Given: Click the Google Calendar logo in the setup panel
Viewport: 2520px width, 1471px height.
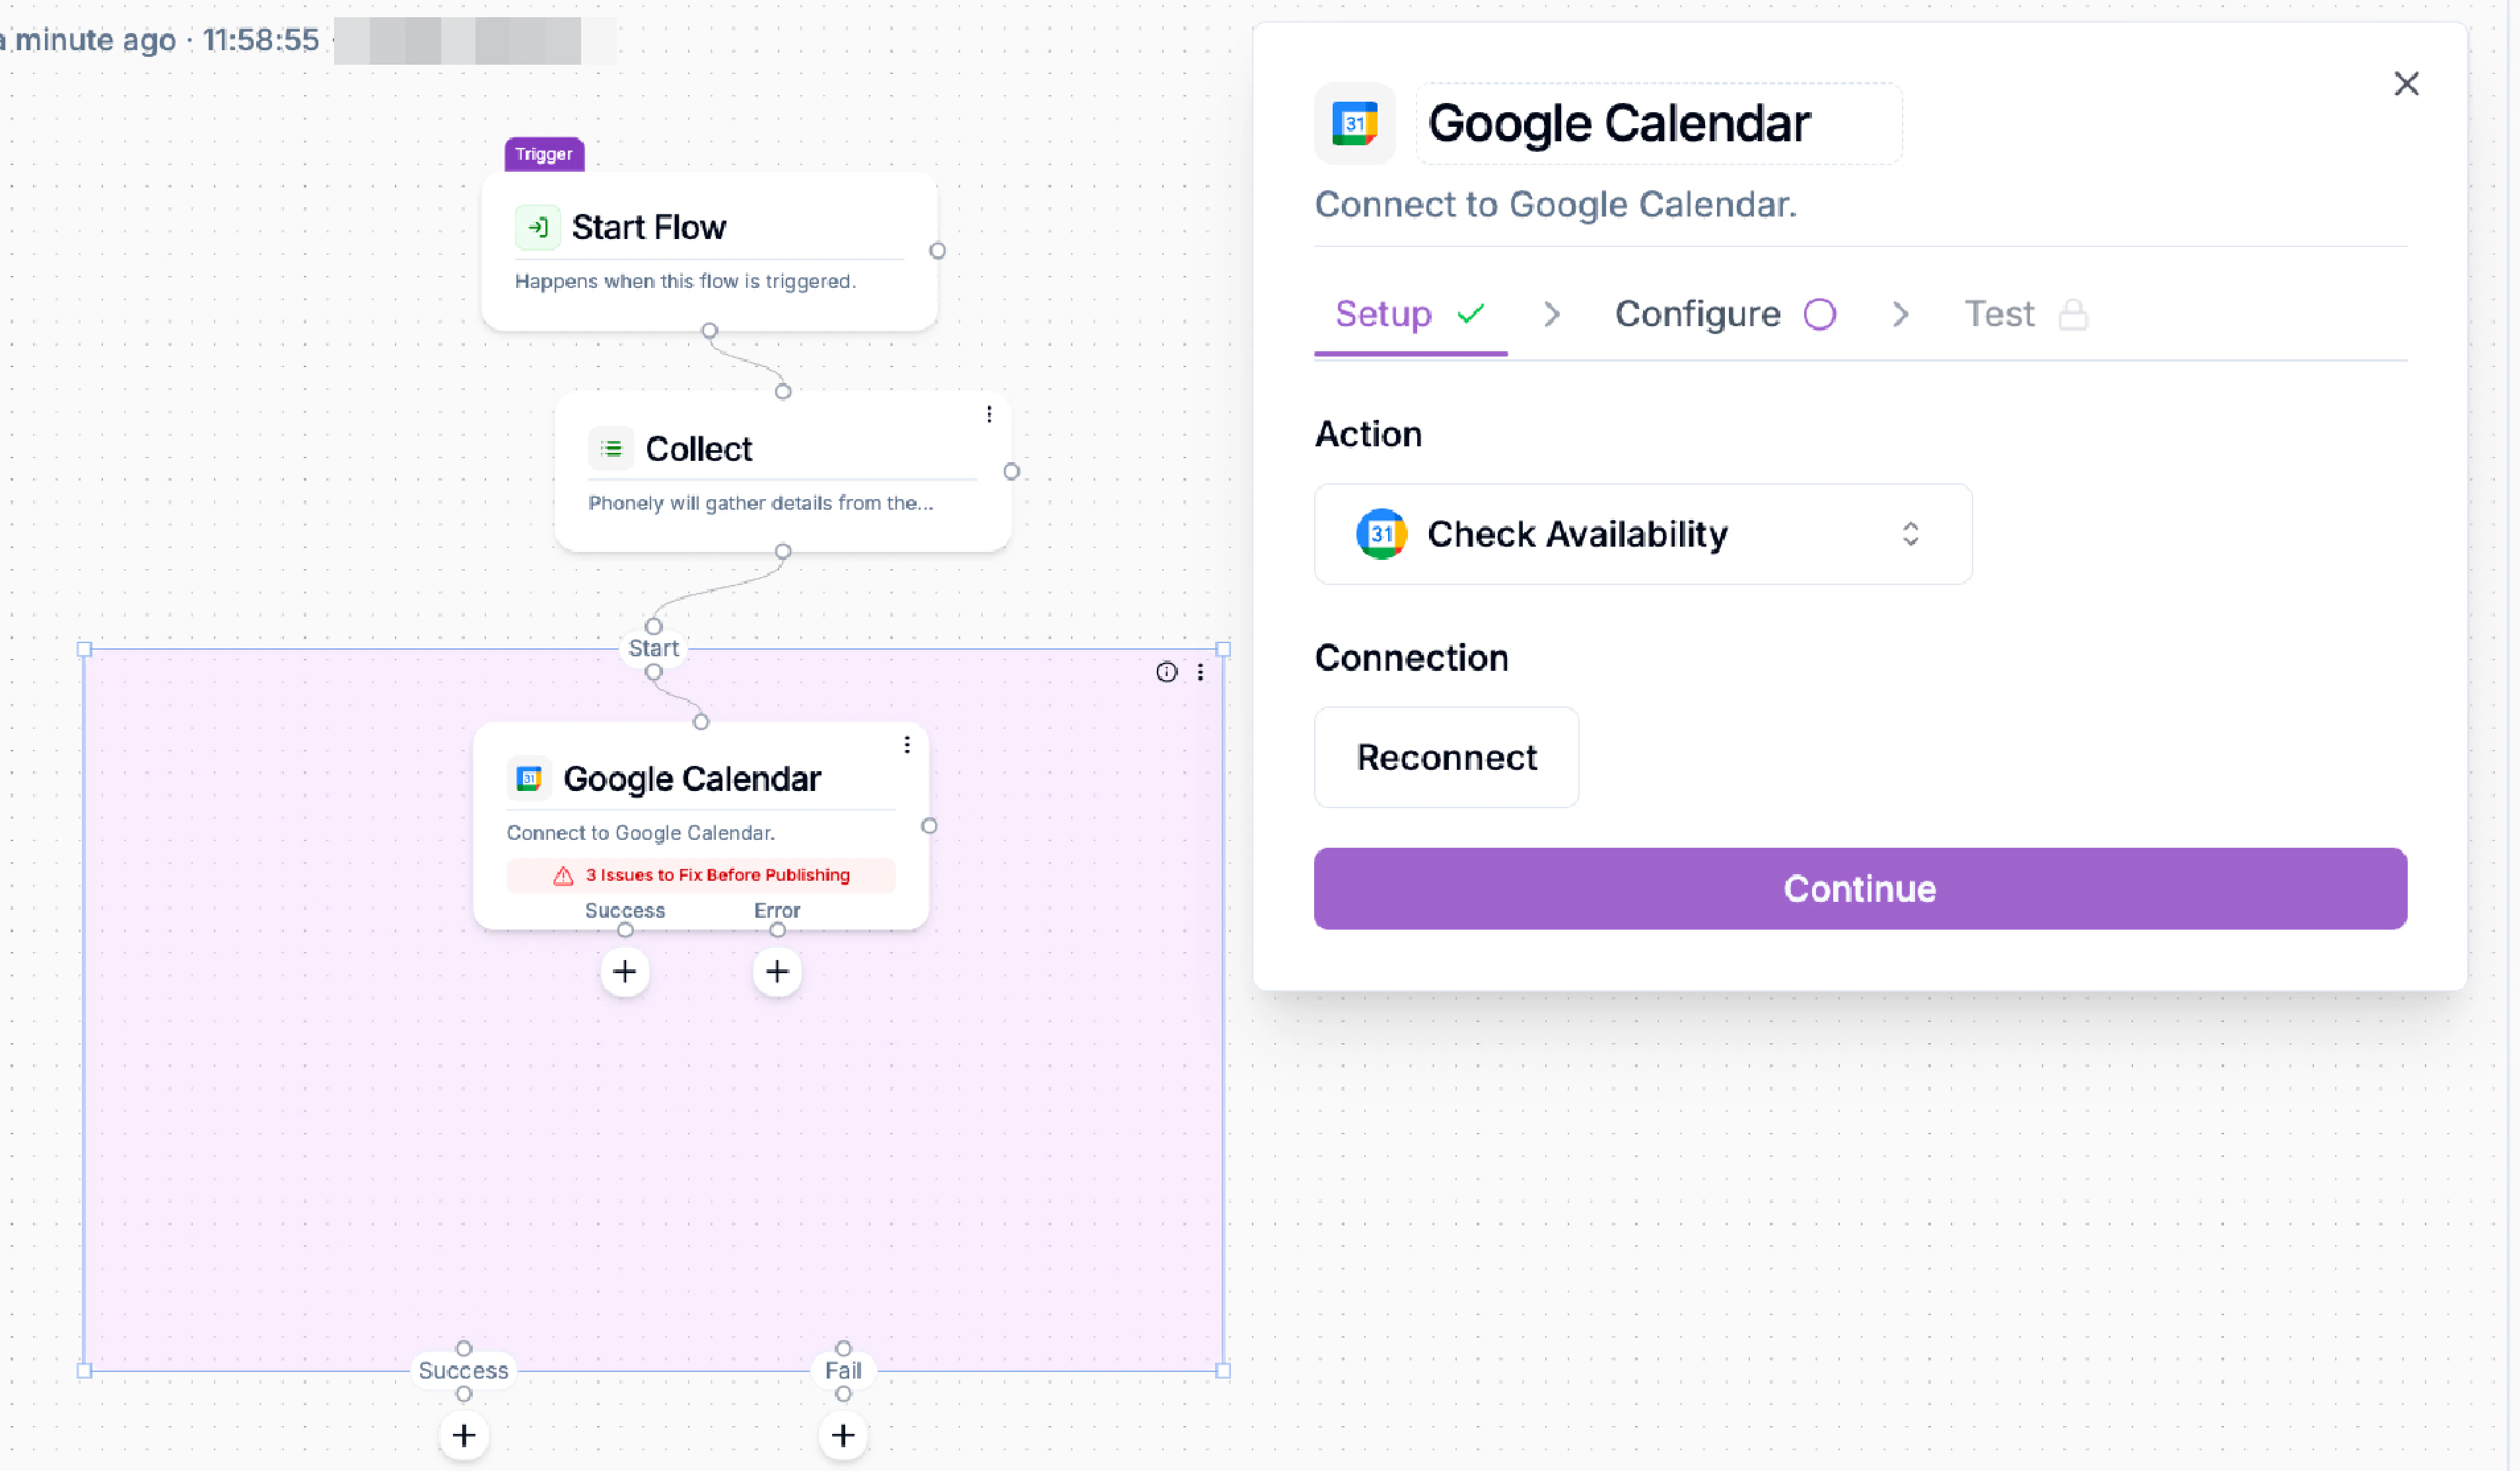Looking at the screenshot, I should point(1355,123).
